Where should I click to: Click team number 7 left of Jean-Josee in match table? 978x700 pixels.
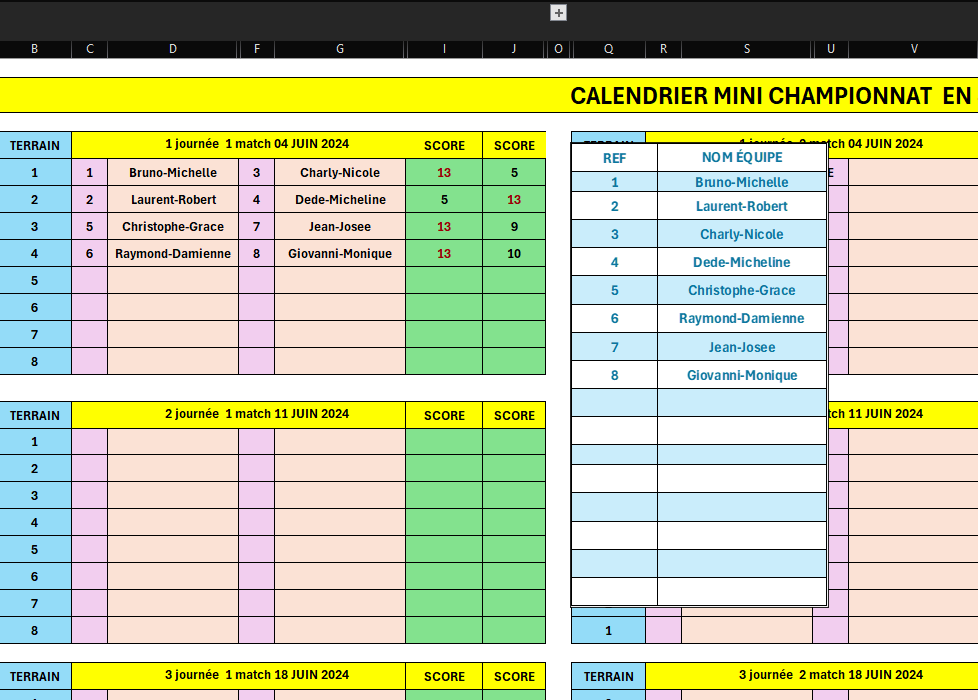[x=256, y=226]
